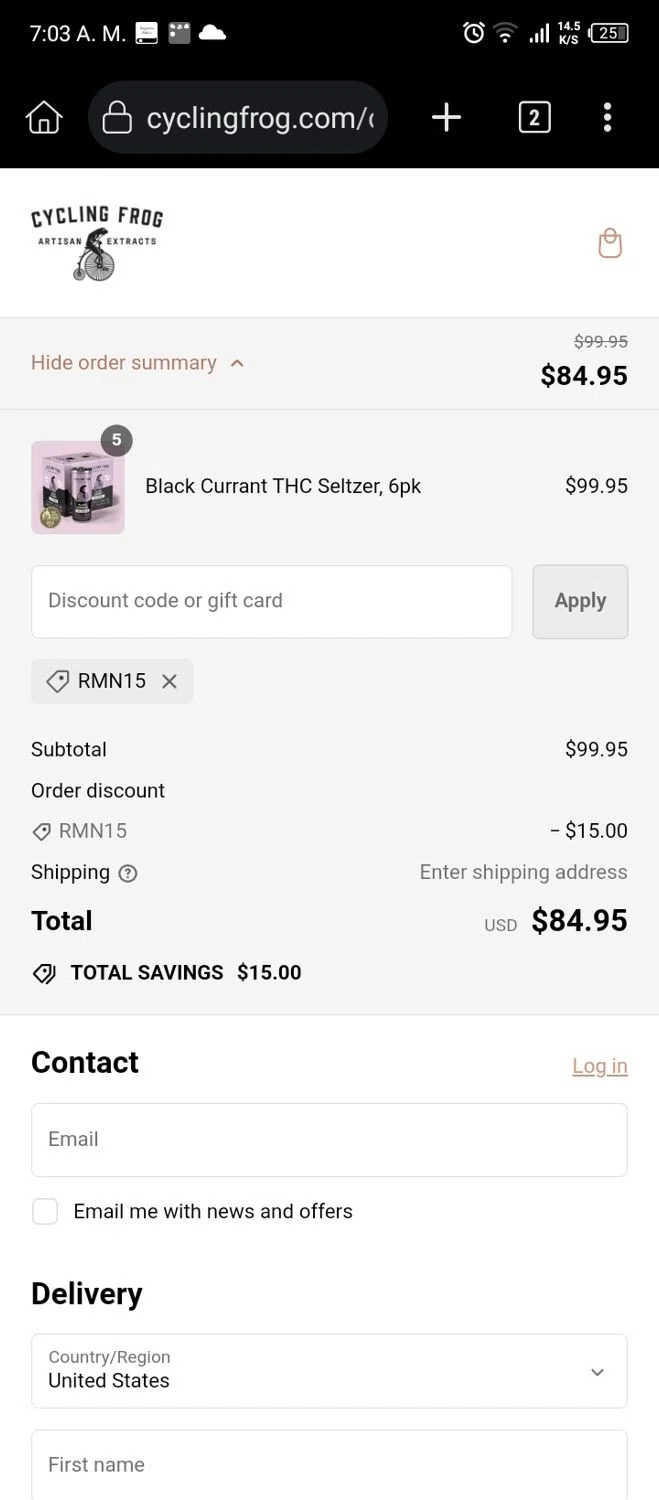Click the Apply discount button
Image resolution: width=659 pixels, height=1500 pixels.
[580, 601]
